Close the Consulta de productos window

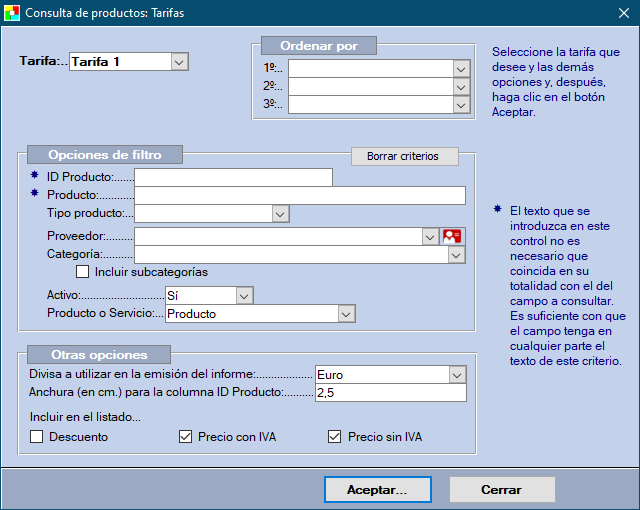622,13
